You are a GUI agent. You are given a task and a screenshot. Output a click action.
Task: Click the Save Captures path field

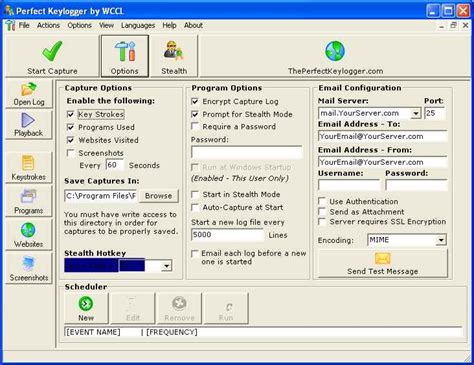click(x=101, y=196)
